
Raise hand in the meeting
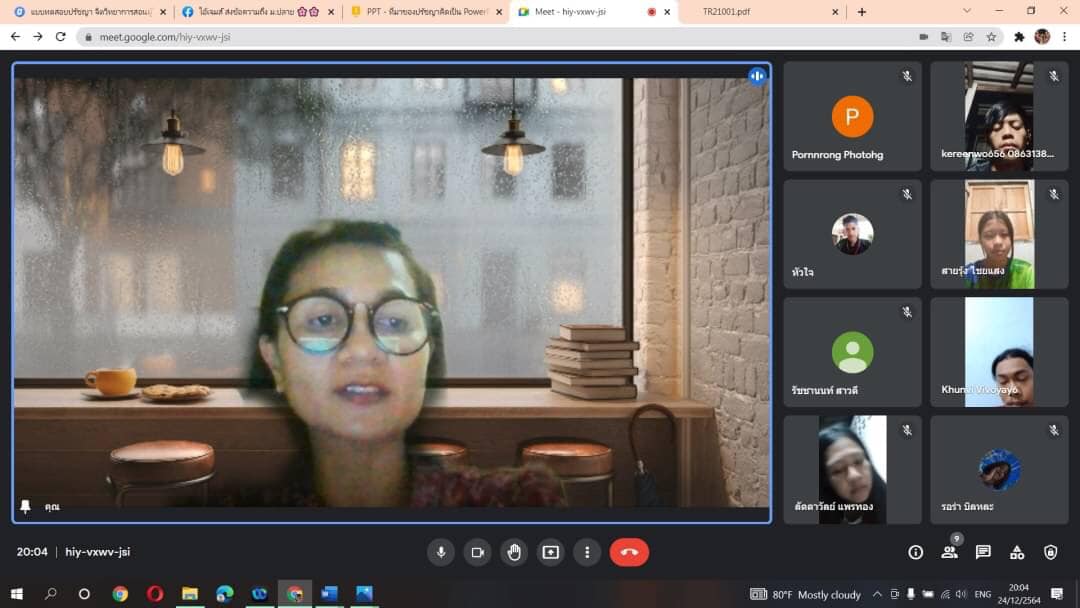514,552
